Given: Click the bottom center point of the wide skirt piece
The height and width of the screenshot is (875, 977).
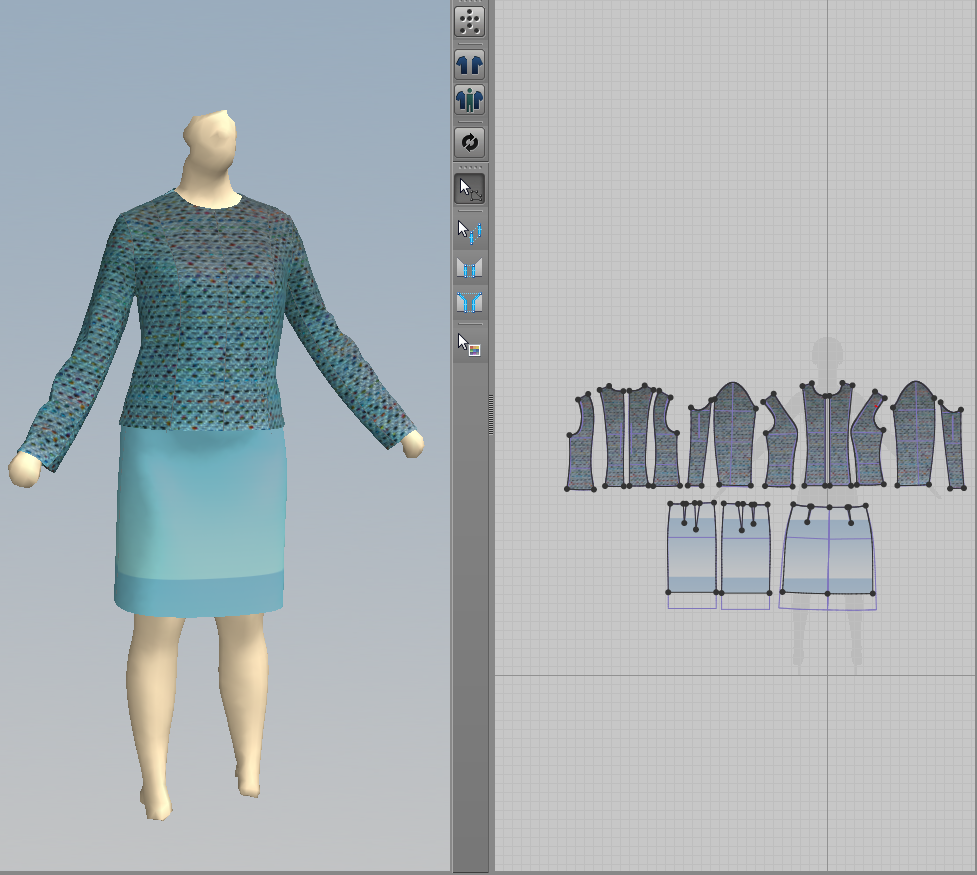Looking at the screenshot, I should tap(827, 594).
